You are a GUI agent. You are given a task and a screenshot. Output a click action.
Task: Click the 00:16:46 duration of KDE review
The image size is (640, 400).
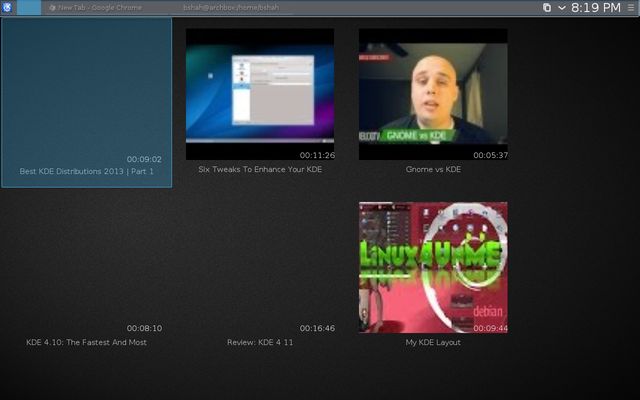(317, 328)
